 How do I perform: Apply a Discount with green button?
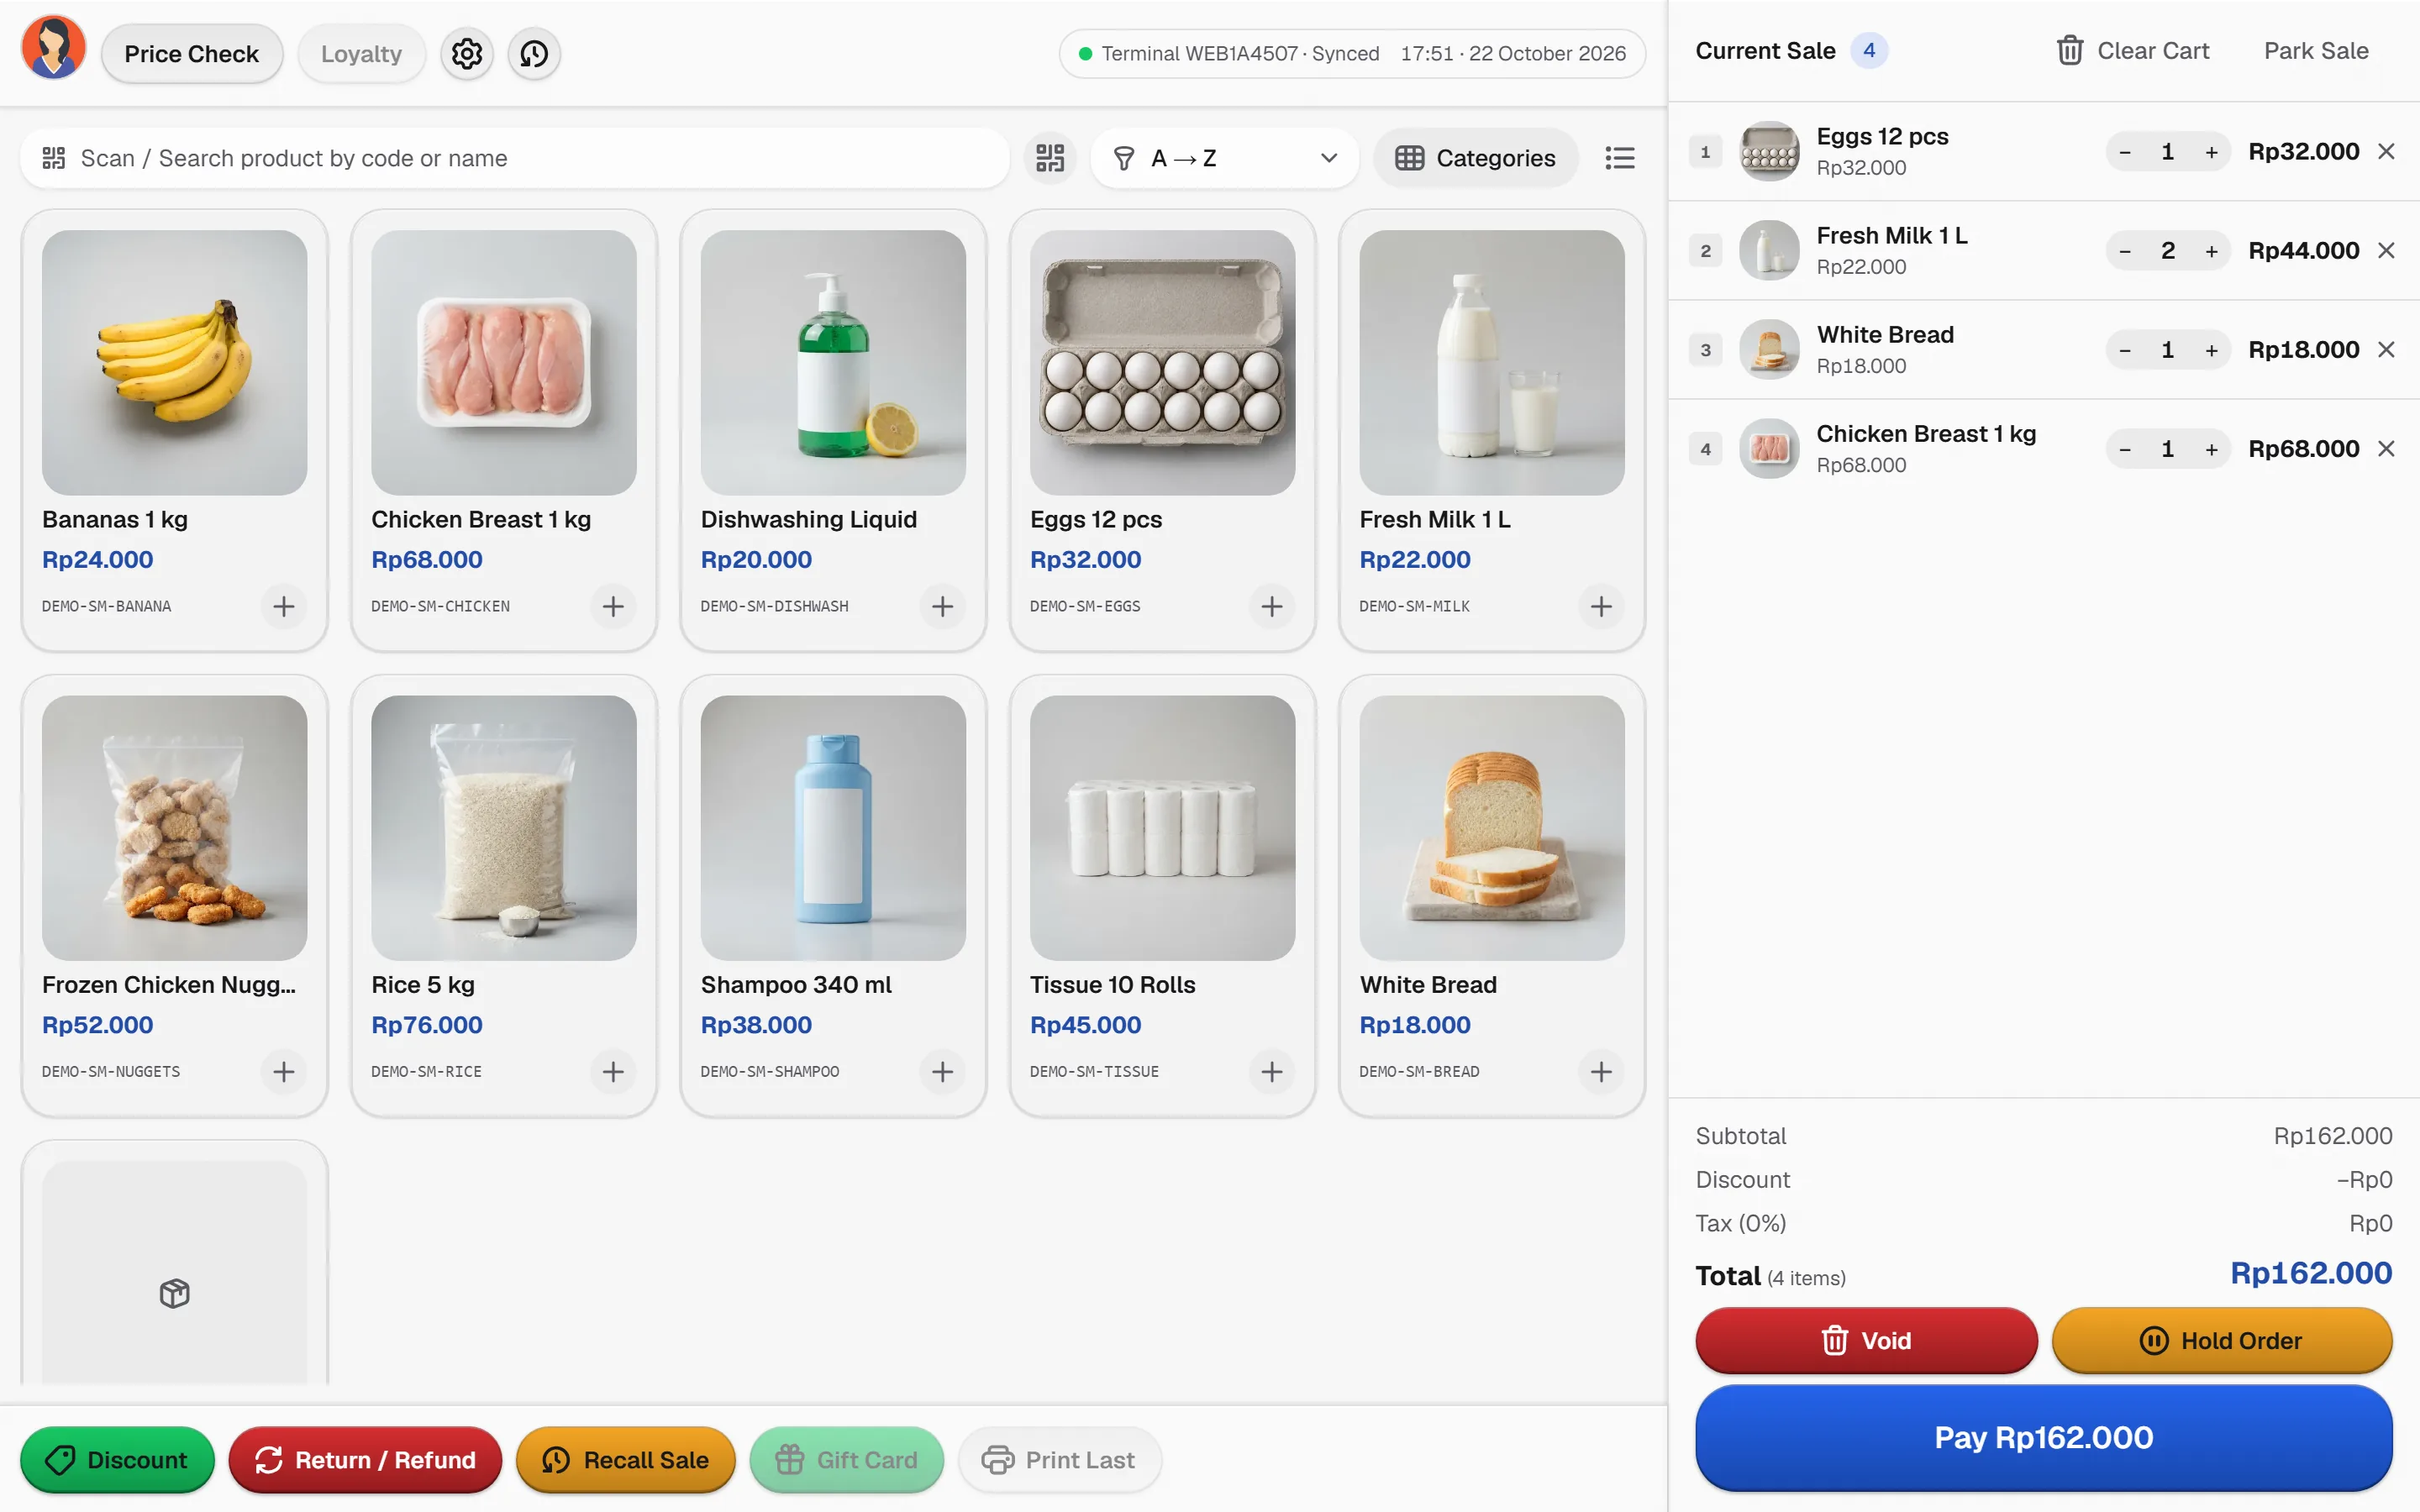117,1460
